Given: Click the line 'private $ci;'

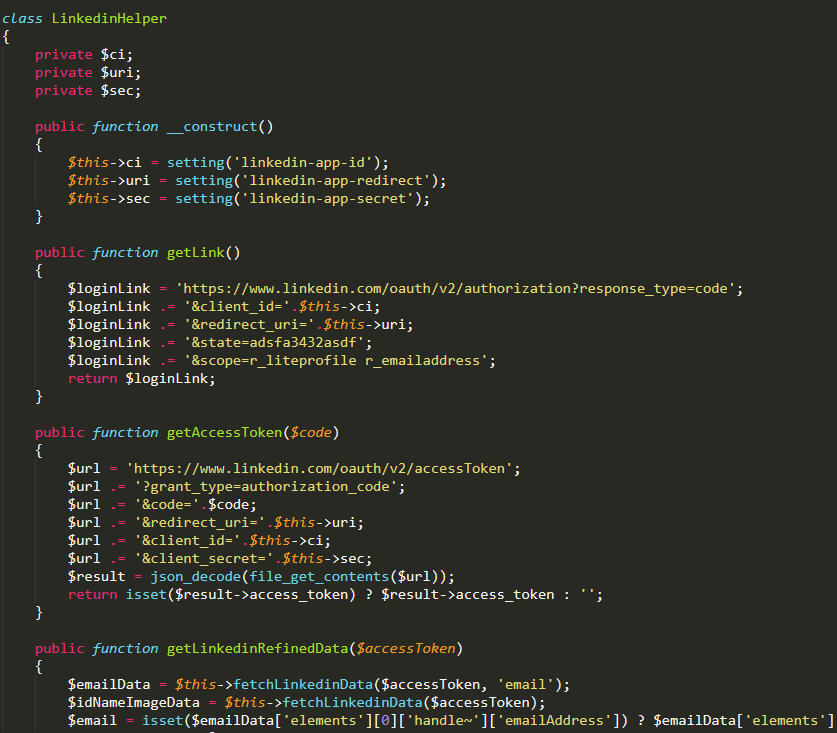Looking at the screenshot, I should [x=84, y=54].
